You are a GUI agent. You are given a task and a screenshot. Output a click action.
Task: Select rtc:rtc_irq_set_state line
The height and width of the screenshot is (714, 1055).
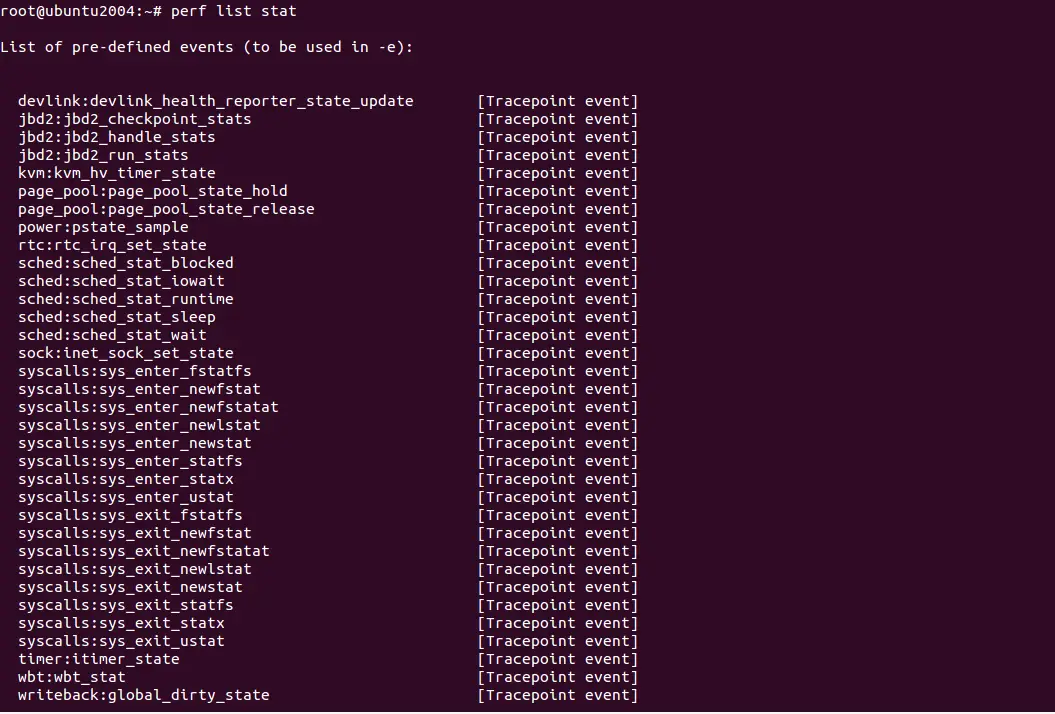(112, 245)
